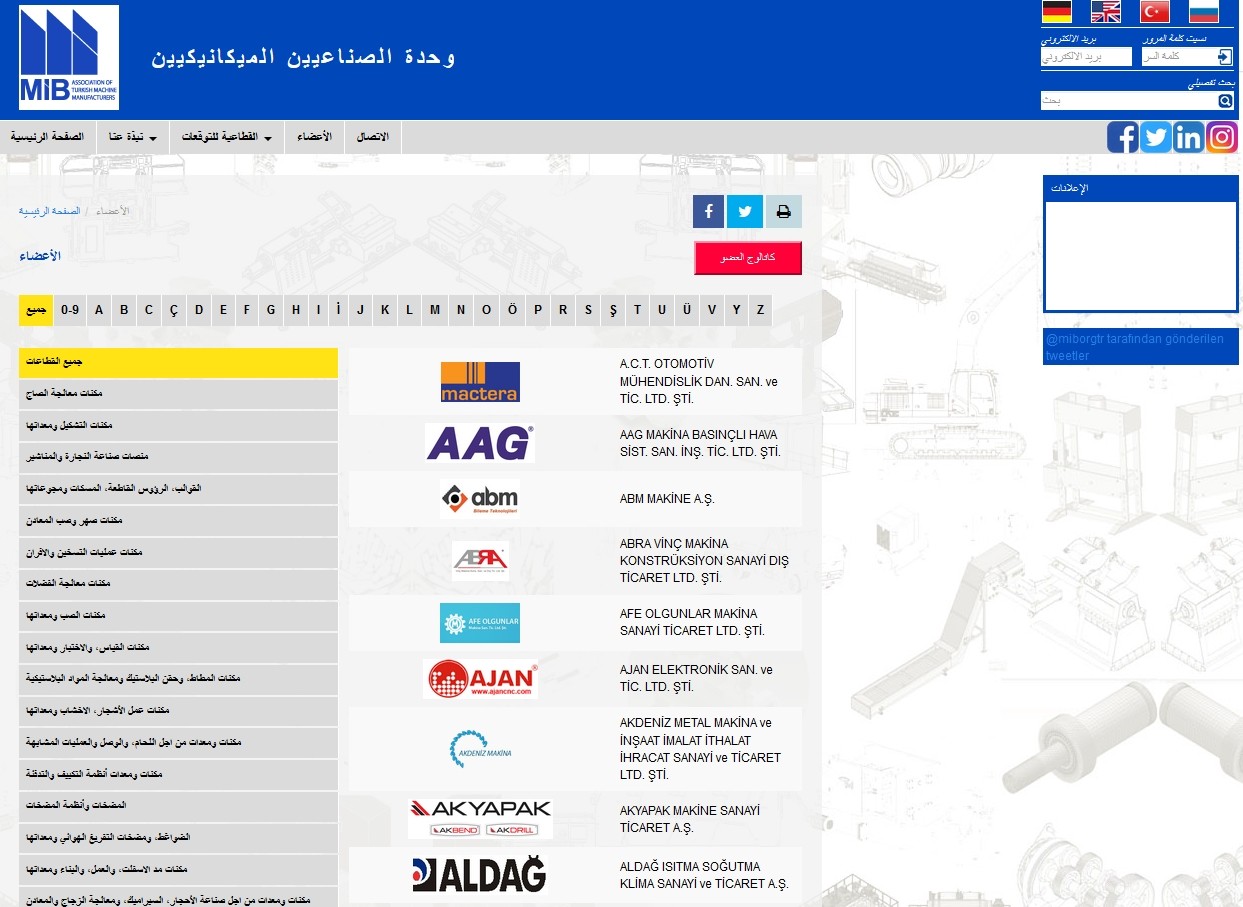Switch language via Turkish flag

tap(1155, 12)
